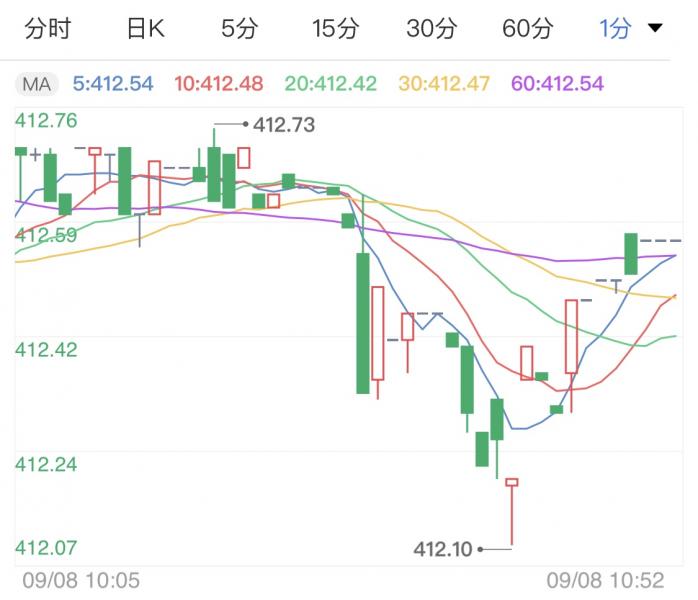Click the 09/08 10:05 start time label
Viewport: 698px width, 600px height.
click(x=81, y=580)
